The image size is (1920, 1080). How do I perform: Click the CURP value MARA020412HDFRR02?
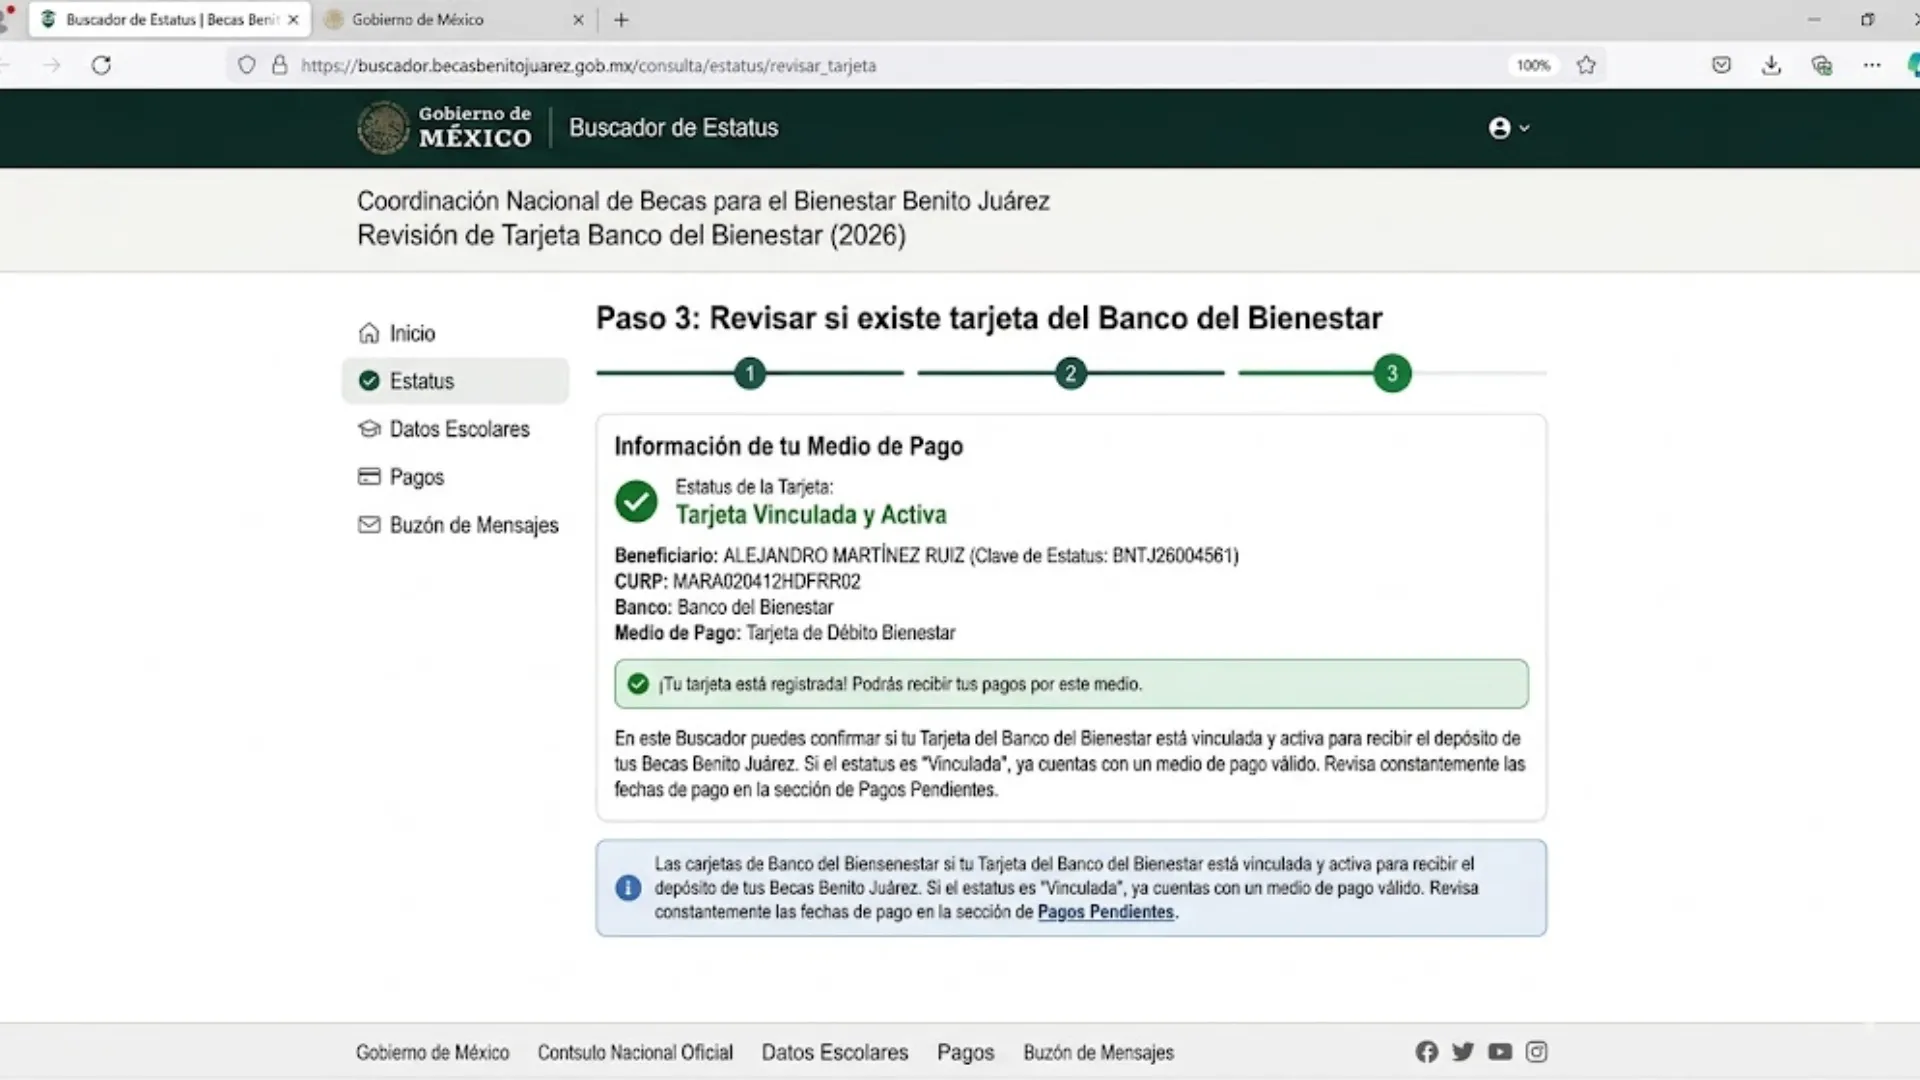click(x=766, y=581)
